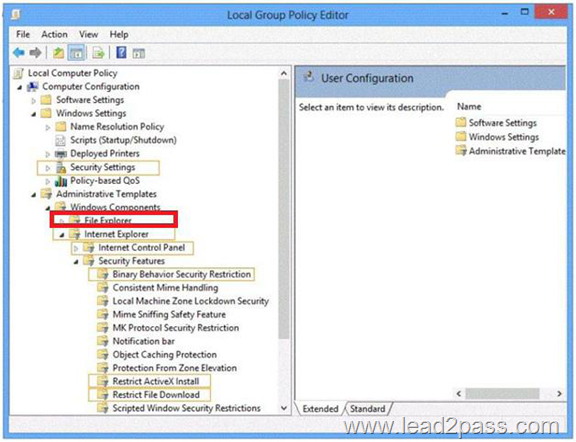Collapse the Computer Configuration node

point(20,87)
